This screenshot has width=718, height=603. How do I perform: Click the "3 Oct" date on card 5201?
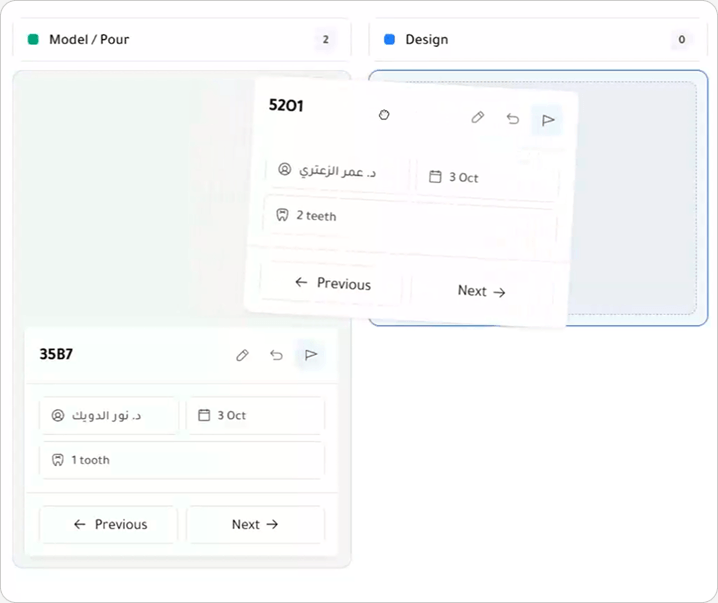pos(463,177)
